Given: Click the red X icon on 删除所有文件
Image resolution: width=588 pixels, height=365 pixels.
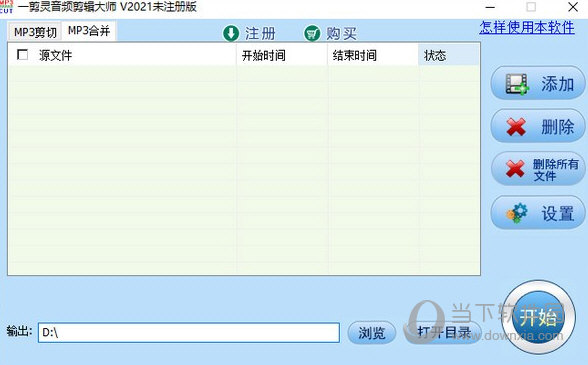Looking at the screenshot, I should [x=515, y=169].
